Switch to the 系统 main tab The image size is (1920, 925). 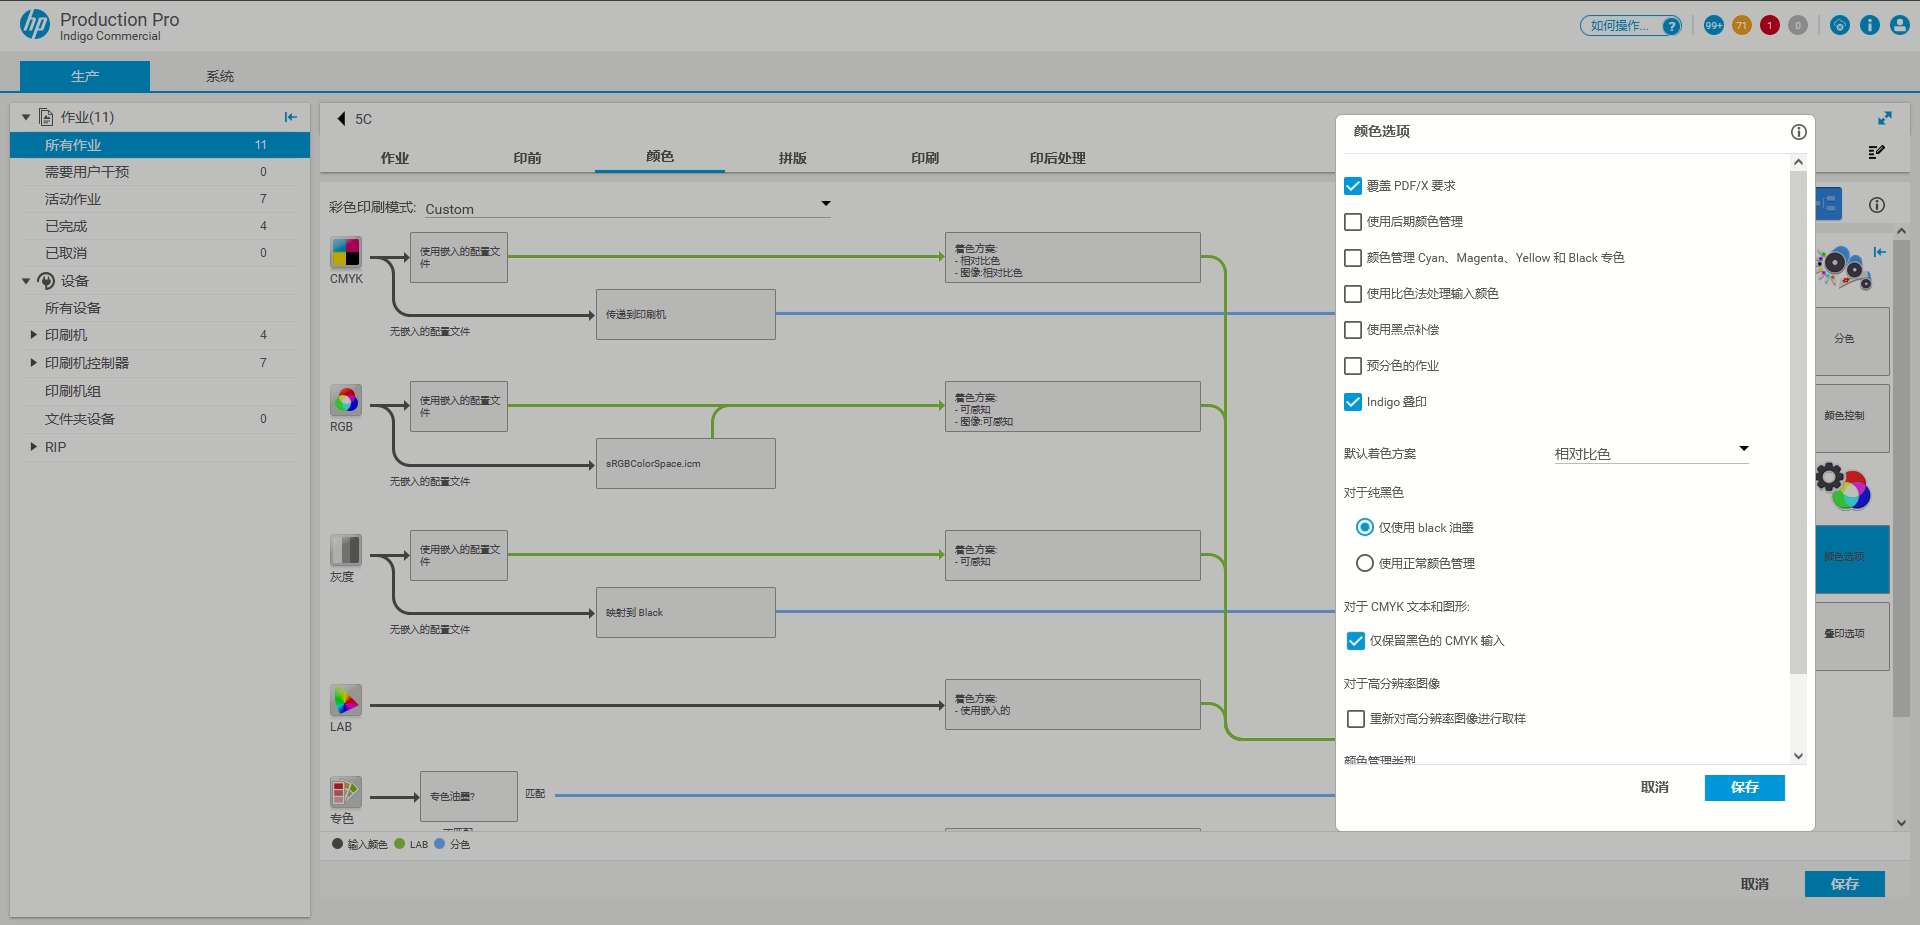coord(220,76)
